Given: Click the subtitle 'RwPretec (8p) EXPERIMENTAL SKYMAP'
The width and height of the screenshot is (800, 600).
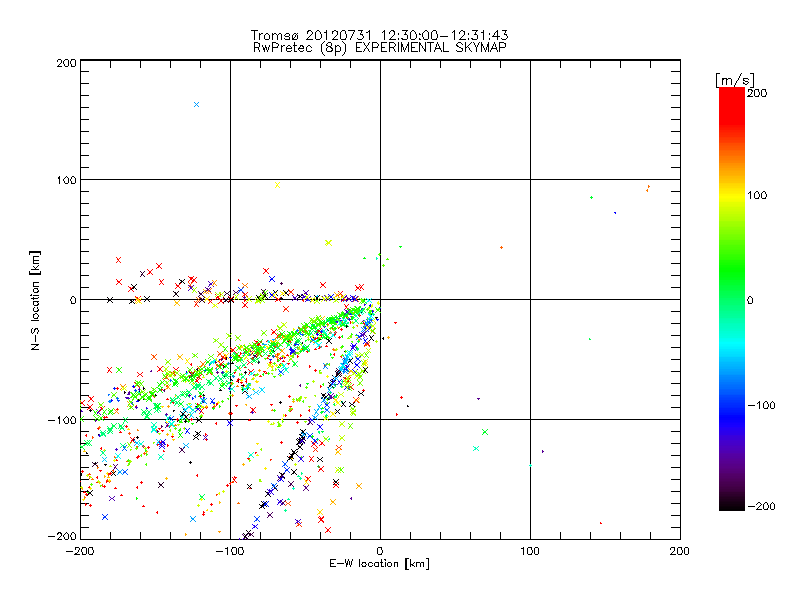Looking at the screenshot, I should point(379,48).
